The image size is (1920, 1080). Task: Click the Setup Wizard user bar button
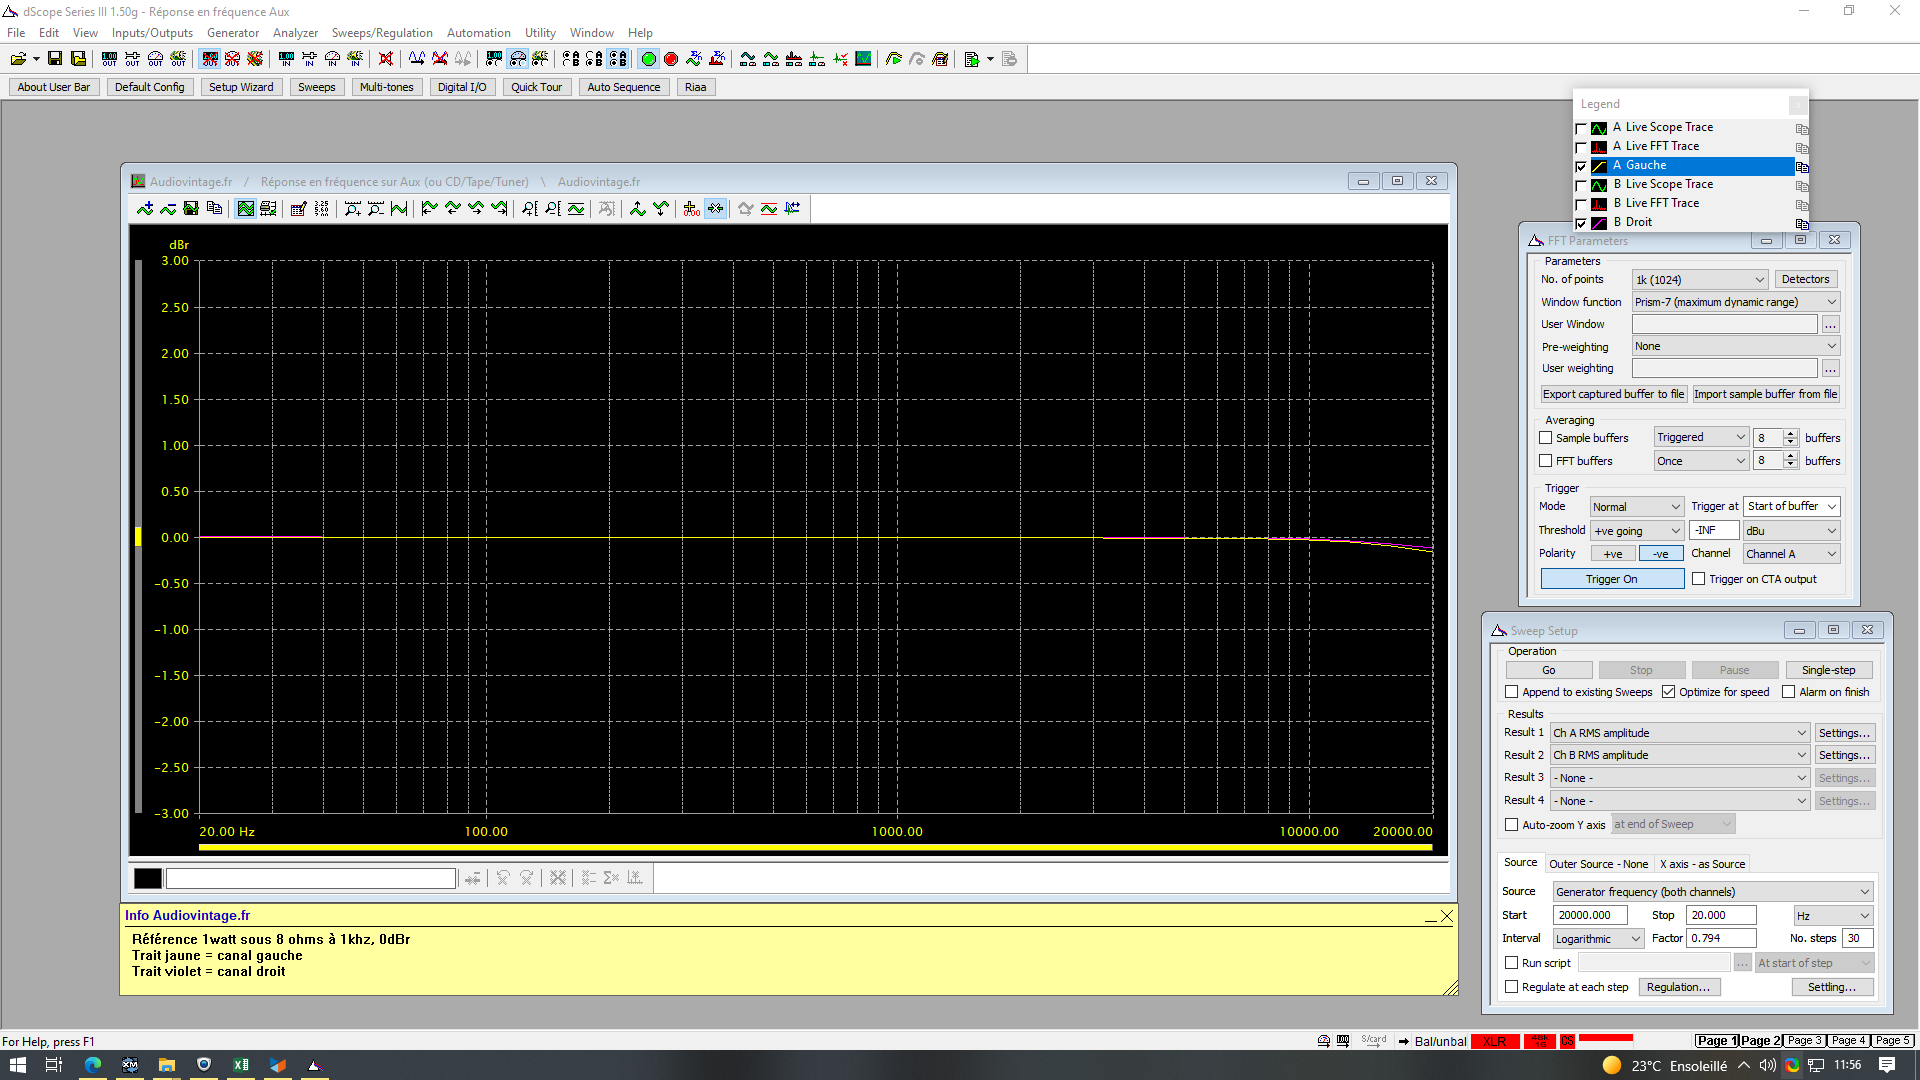241,87
